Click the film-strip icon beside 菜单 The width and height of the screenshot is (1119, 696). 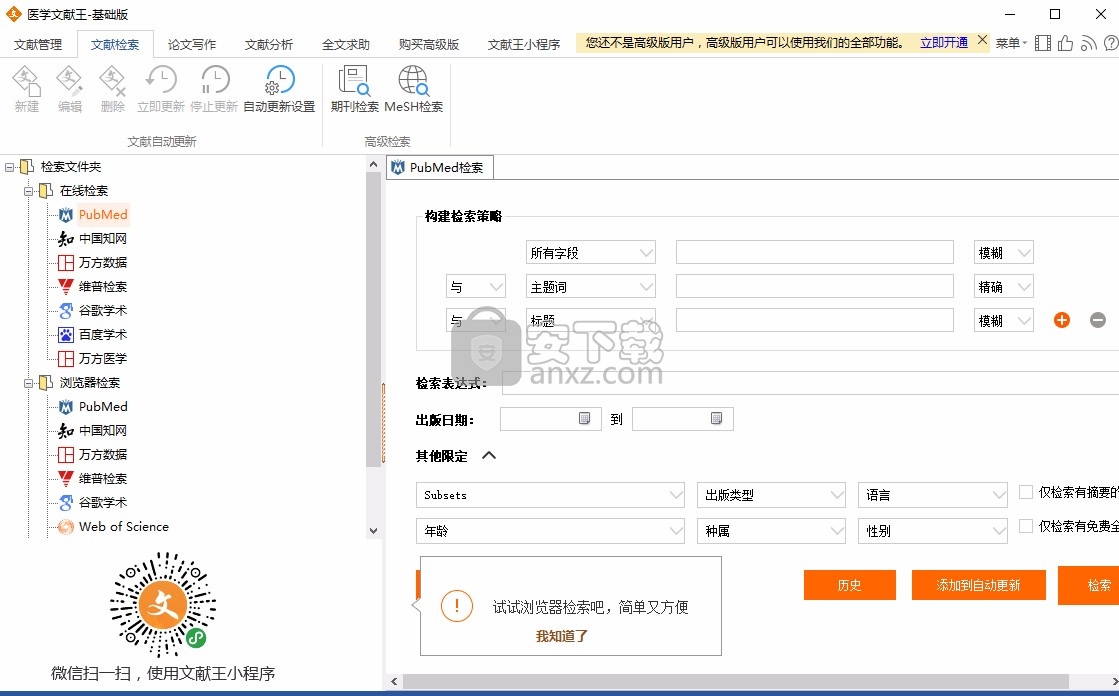[x=1043, y=43]
